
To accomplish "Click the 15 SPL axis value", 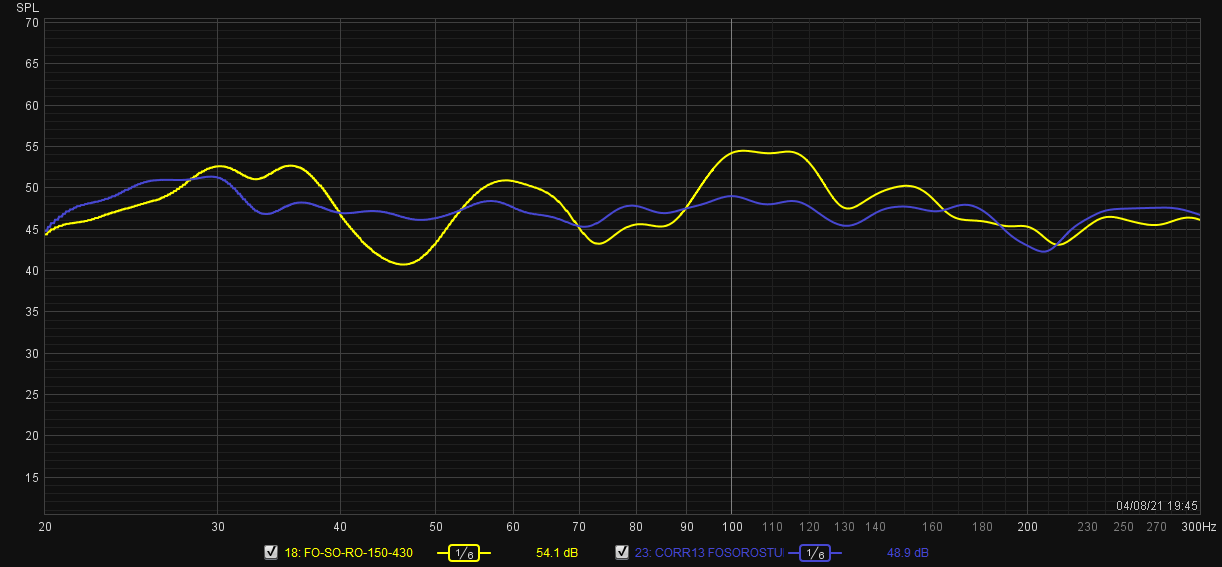I will coord(32,478).
